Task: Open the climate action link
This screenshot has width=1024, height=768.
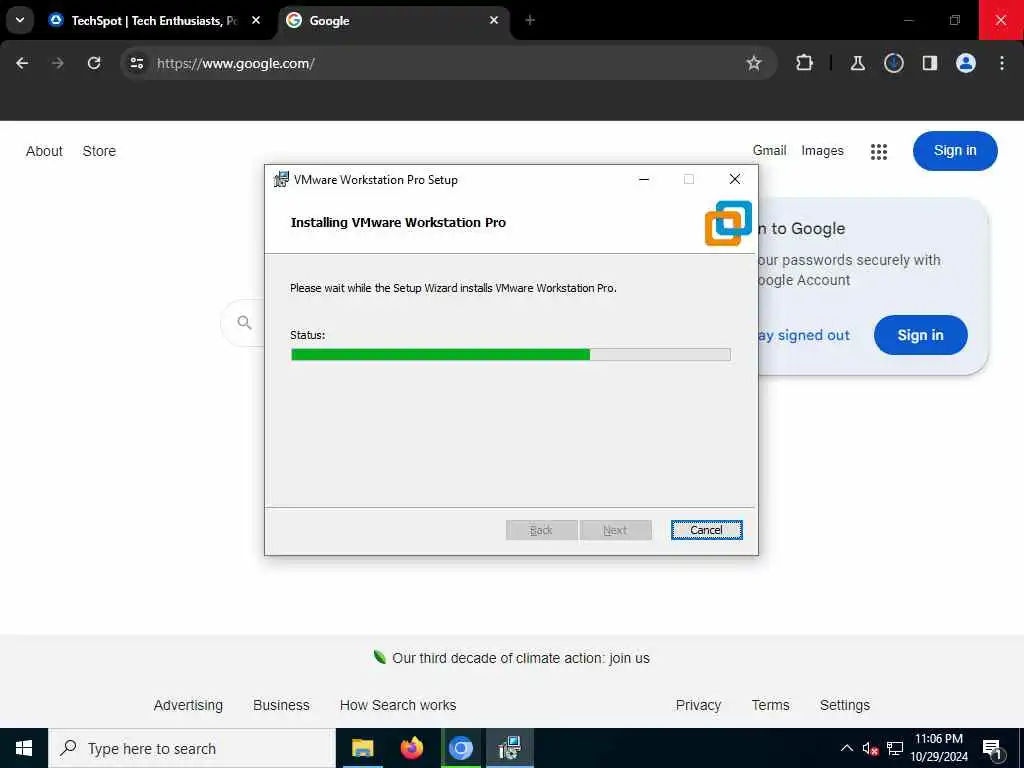Action: point(520,658)
